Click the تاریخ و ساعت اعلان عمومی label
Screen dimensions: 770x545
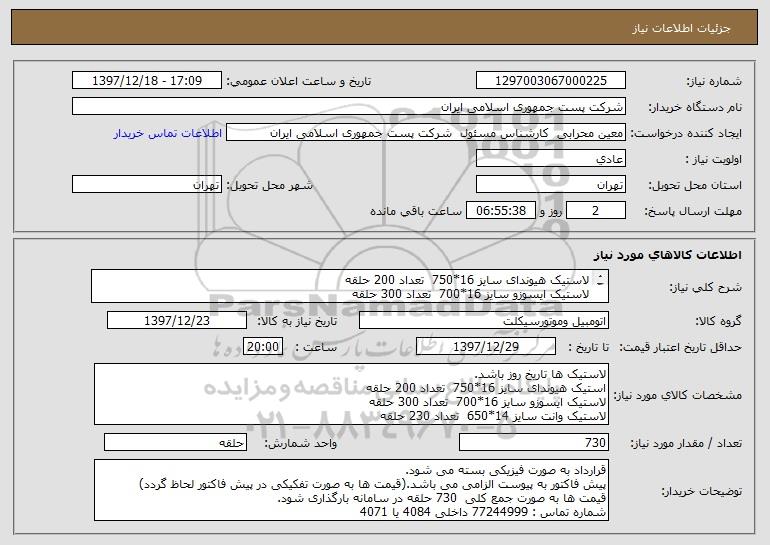(299, 82)
